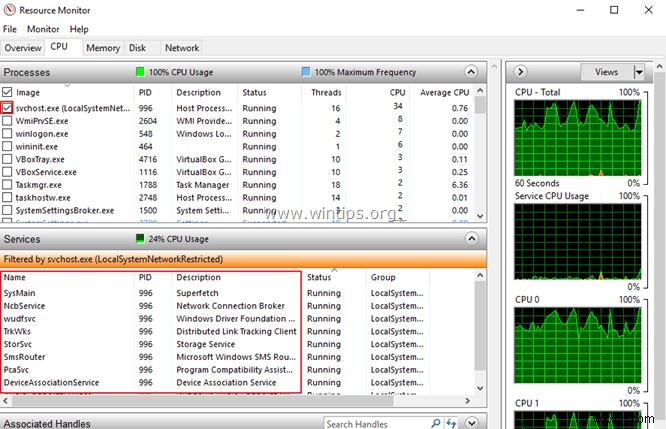Click the CPU 0 graph
The height and width of the screenshot is (429, 666).
pyautogui.click(x=578, y=345)
